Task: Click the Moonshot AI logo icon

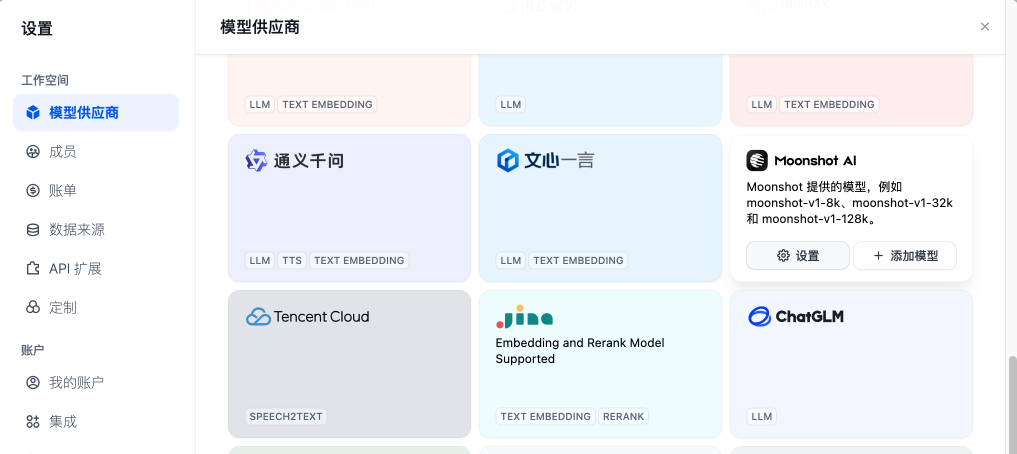Action: tap(757, 160)
